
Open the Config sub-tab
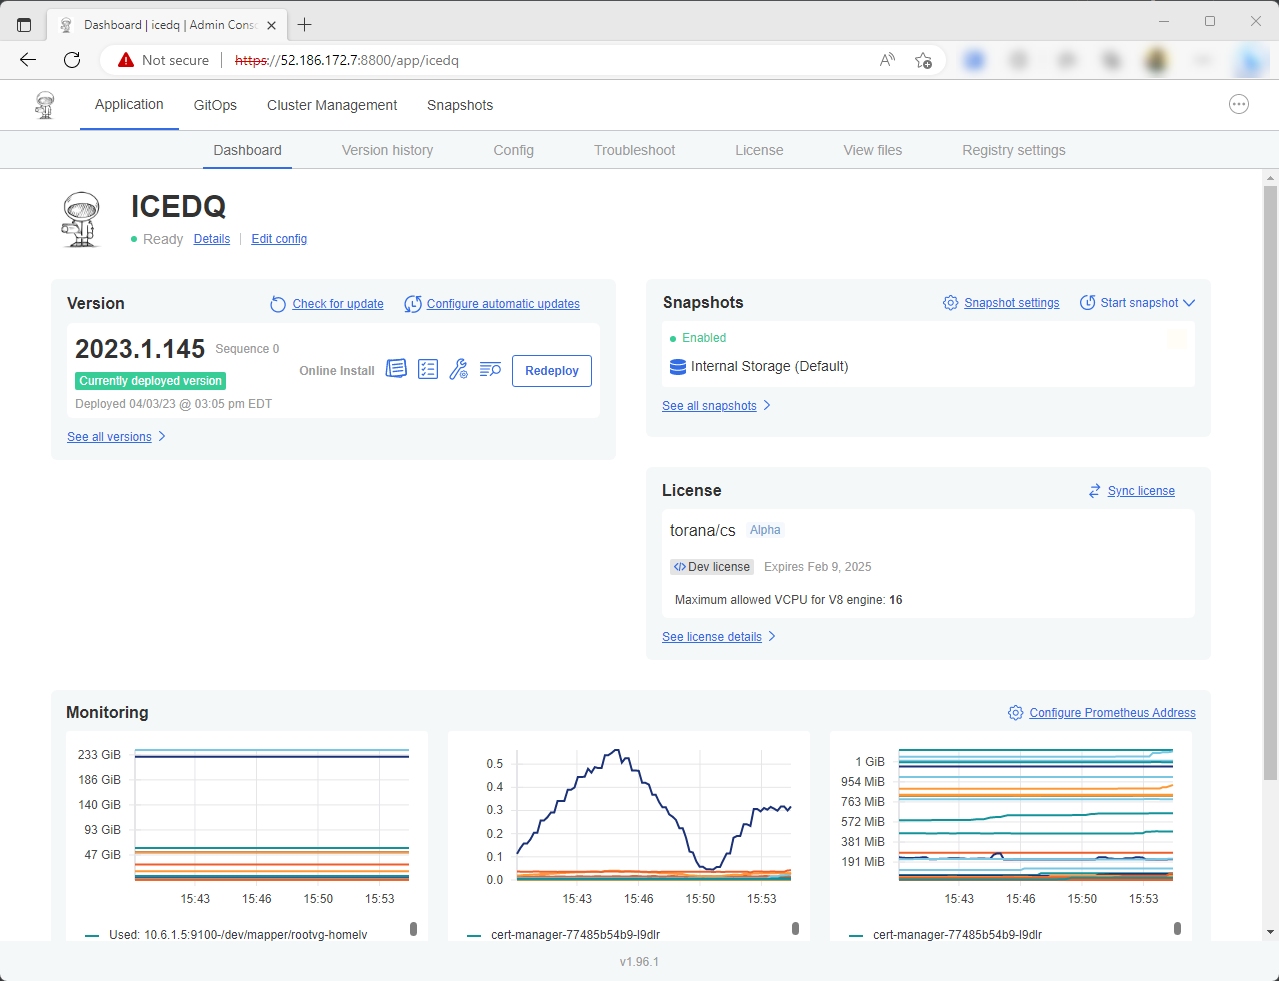[x=513, y=150]
